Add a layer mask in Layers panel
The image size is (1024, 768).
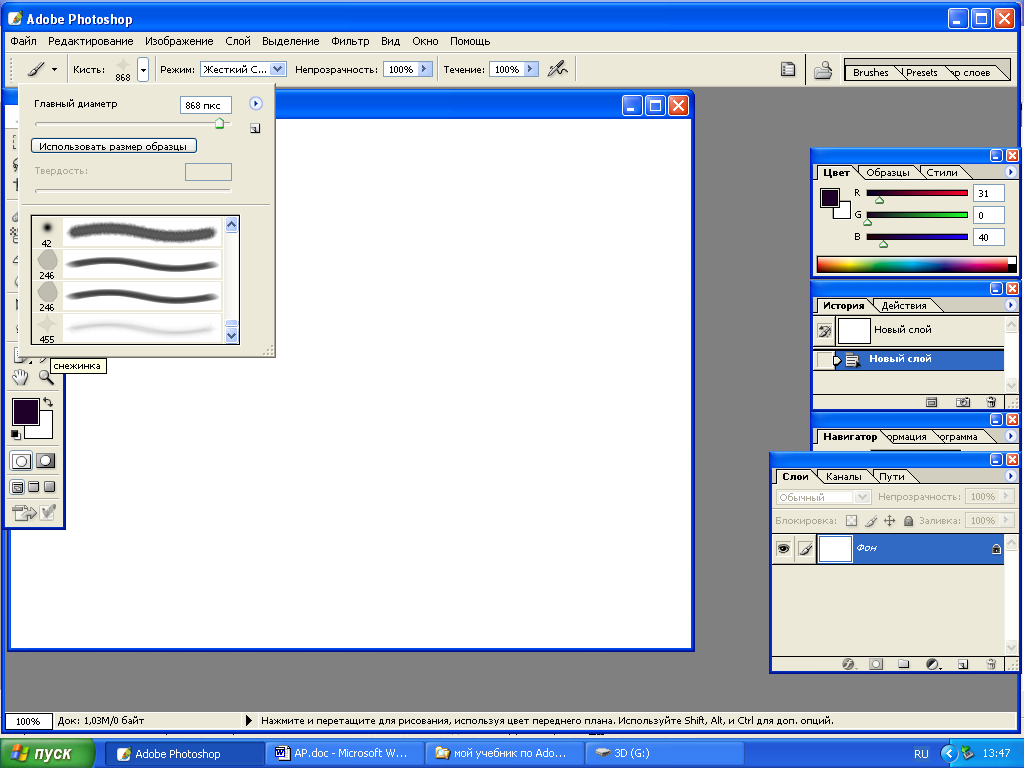pos(876,664)
